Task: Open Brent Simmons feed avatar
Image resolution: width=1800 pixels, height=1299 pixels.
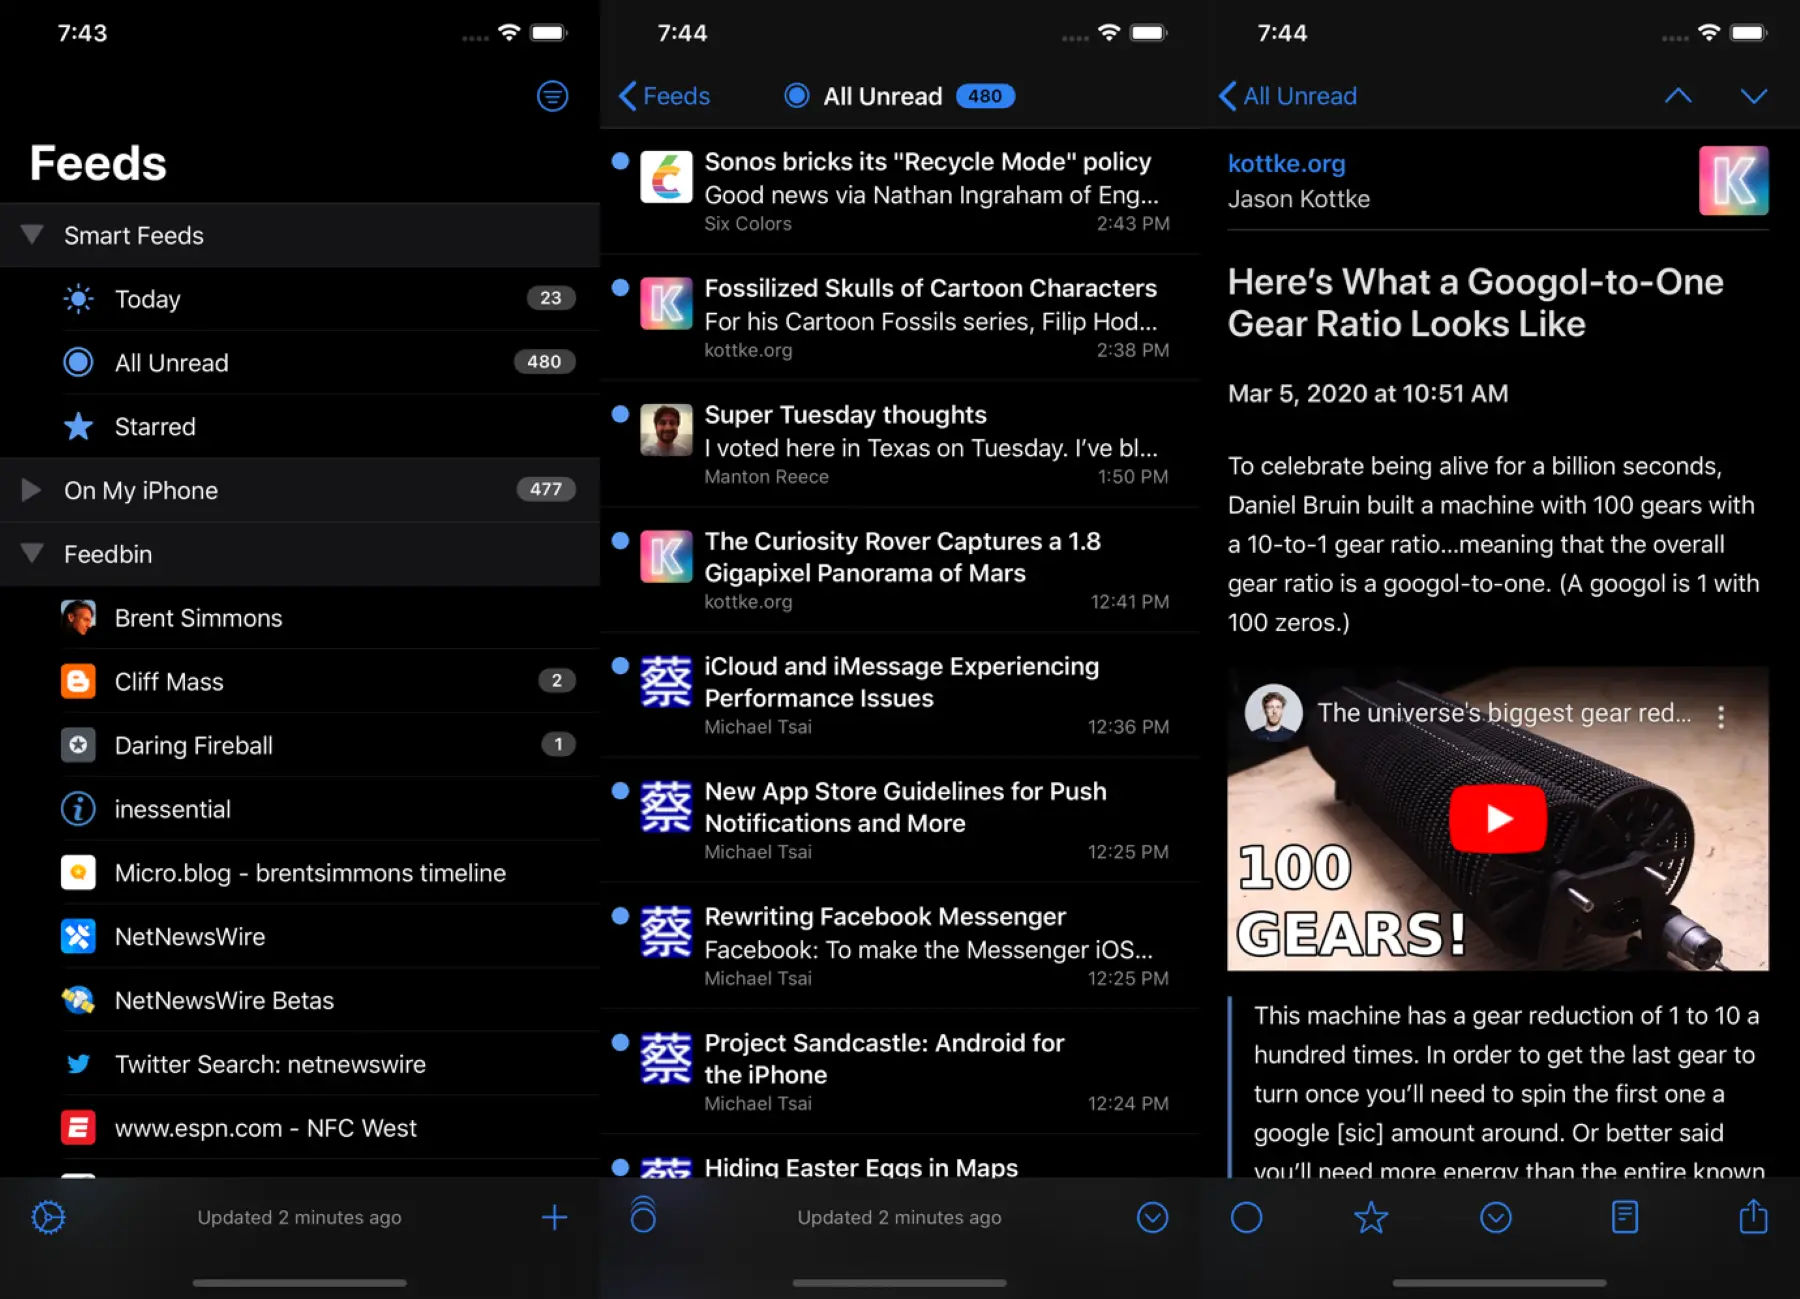Action: (x=78, y=618)
